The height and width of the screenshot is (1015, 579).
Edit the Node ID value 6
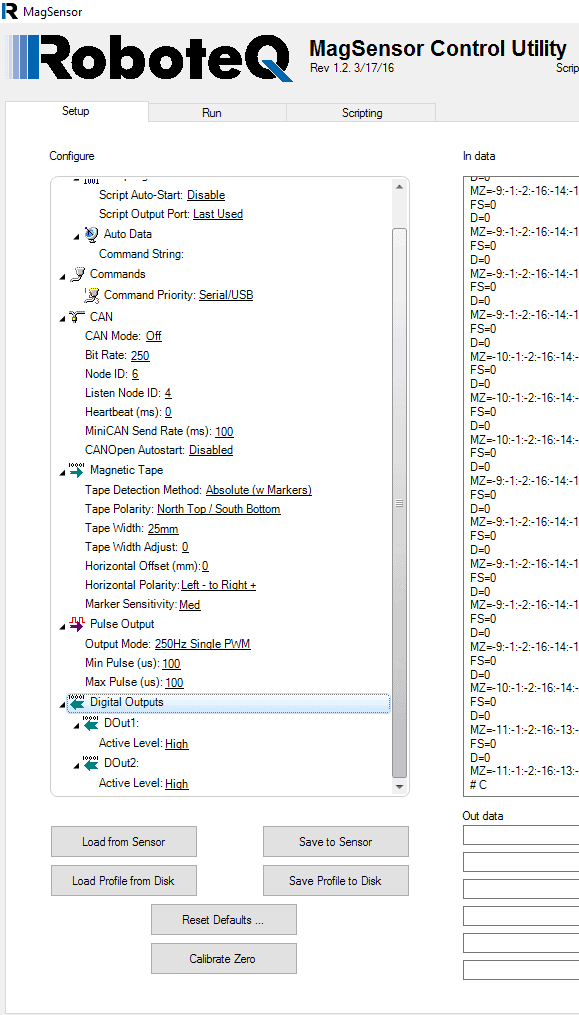(135, 374)
